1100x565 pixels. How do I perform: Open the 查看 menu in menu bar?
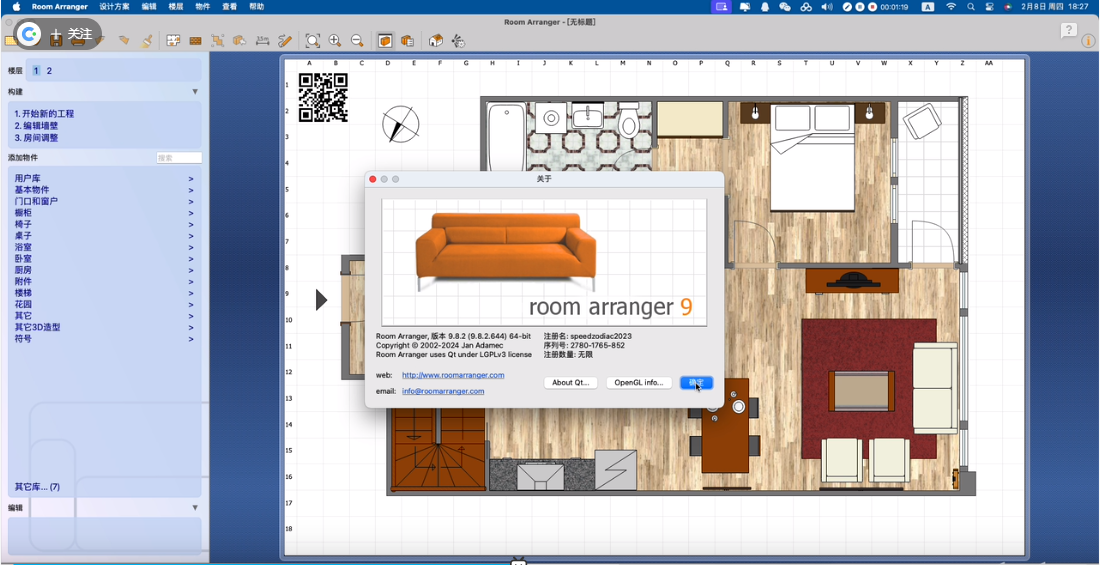[x=230, y=6]
